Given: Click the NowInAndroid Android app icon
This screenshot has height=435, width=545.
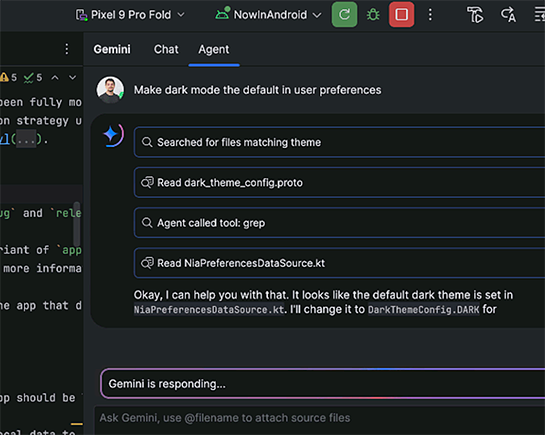Looking at the screenshot, I should (x=222, y=13).
